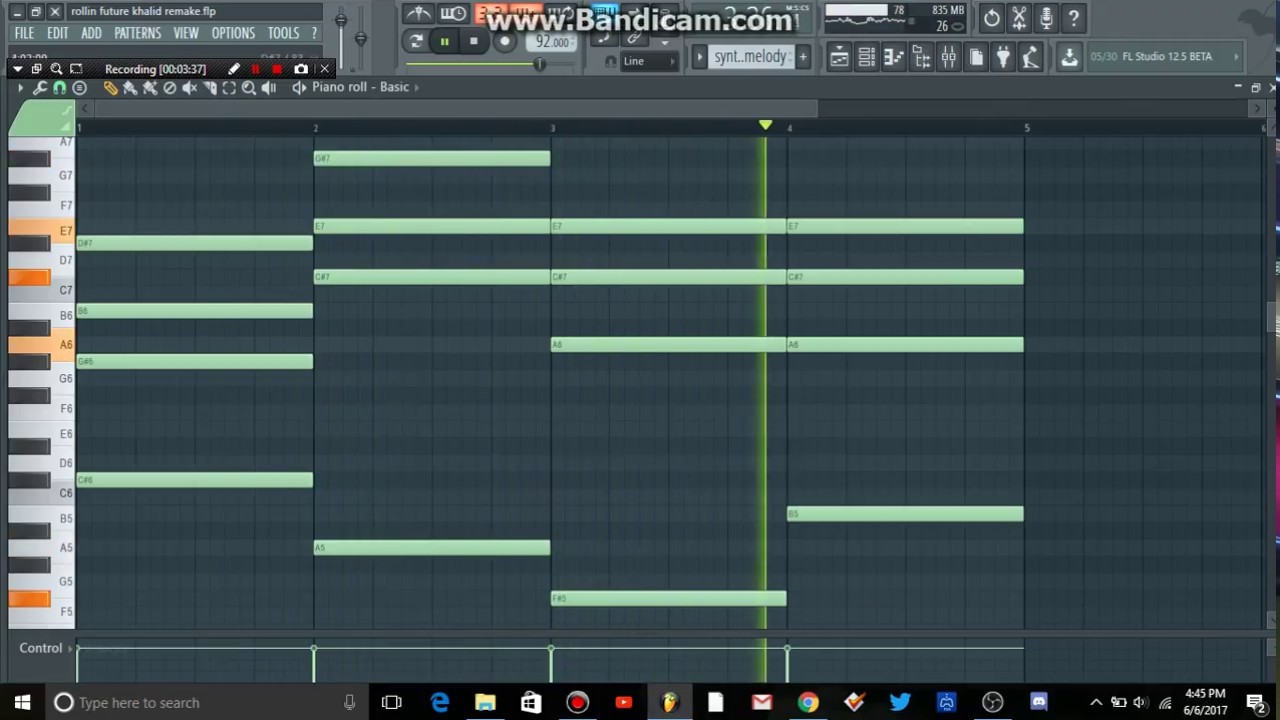This screenshot has height=720, width=1280.
Task: Select the Mute tool in piano roll
Action: (189, 88)
